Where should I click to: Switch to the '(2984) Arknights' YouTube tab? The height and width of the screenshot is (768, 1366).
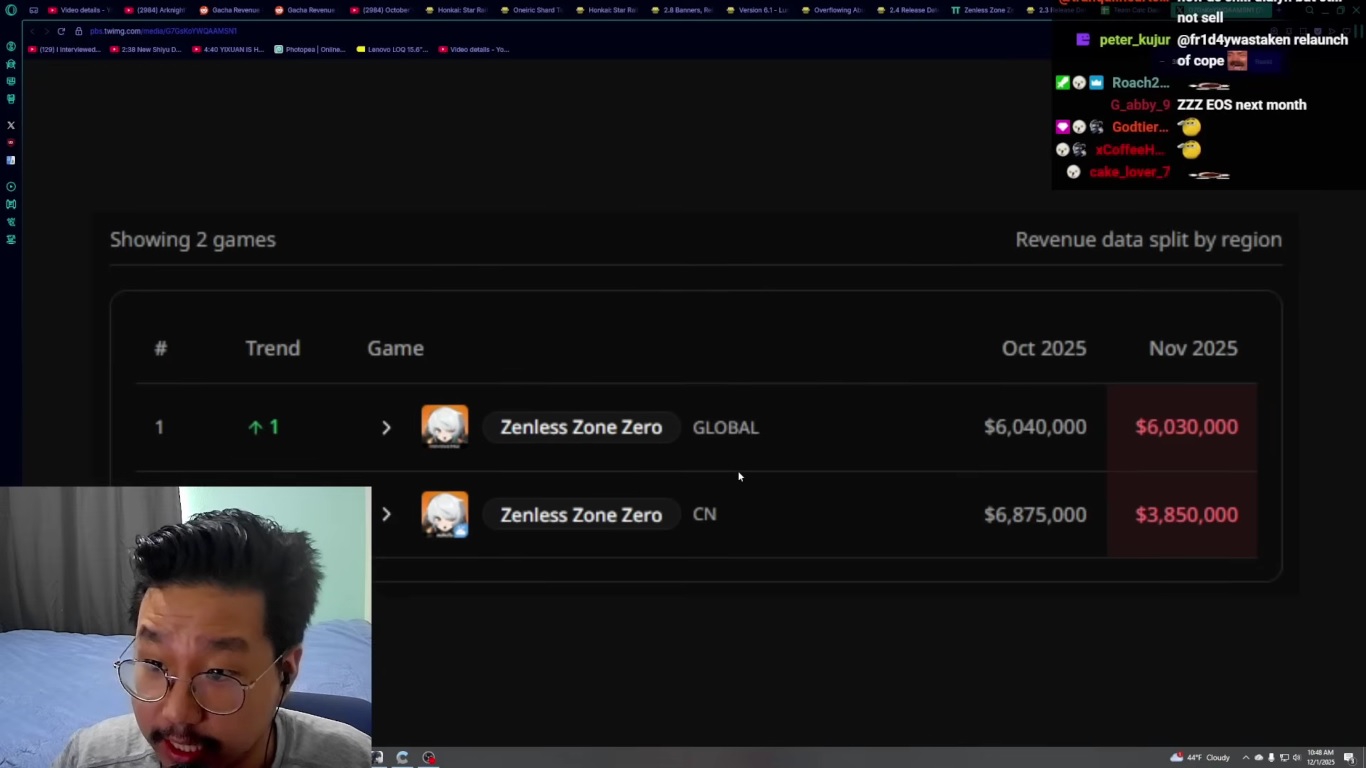point(155,10)
